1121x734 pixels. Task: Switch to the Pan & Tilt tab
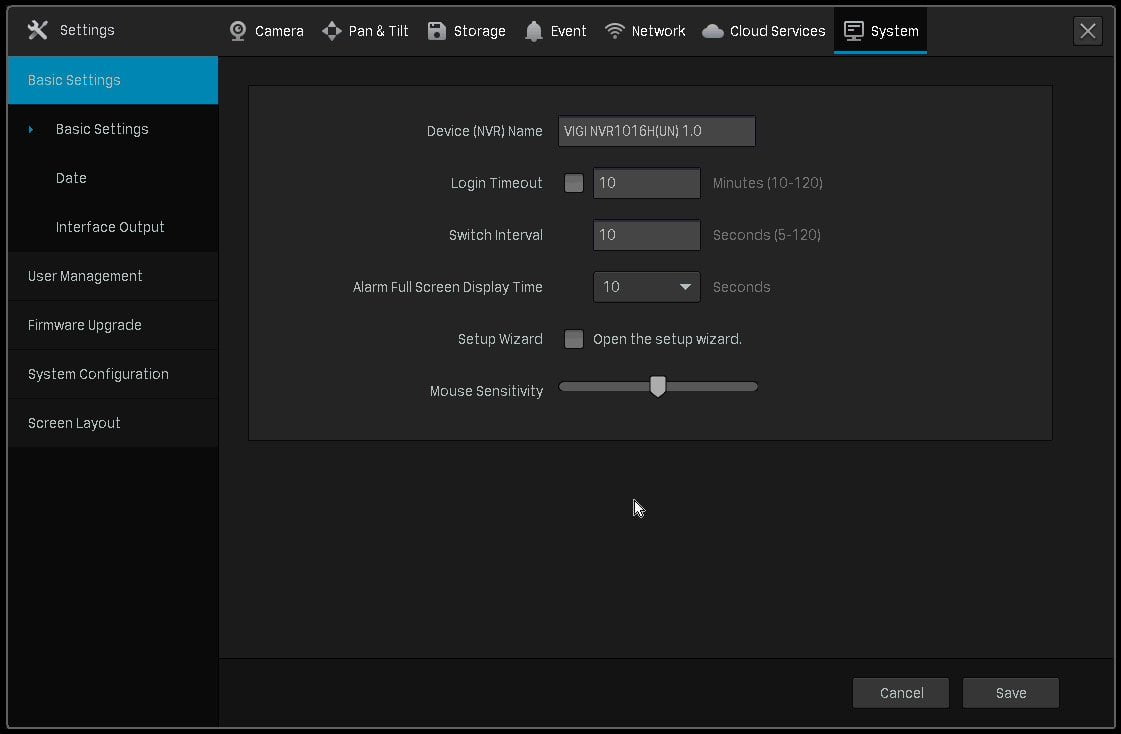click(x=365, y=31)
